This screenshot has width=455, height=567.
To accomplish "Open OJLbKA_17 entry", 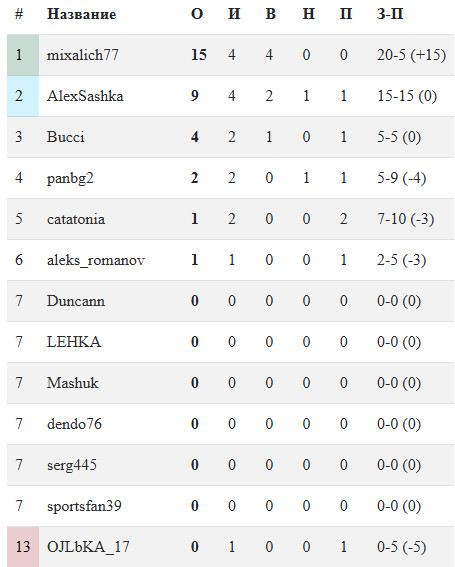I will click(x=88, y=547).
